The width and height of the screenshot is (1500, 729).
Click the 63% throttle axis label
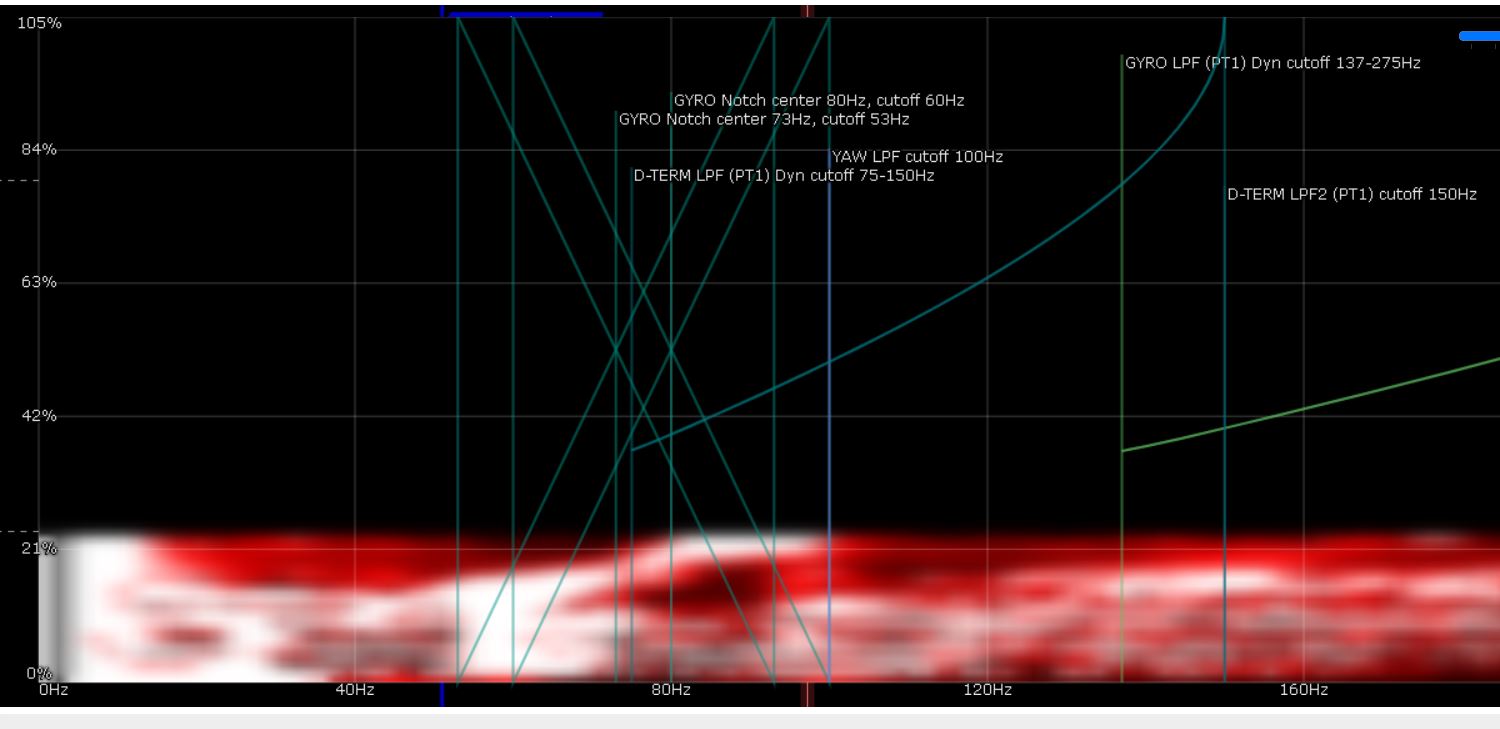coord(39,282)
